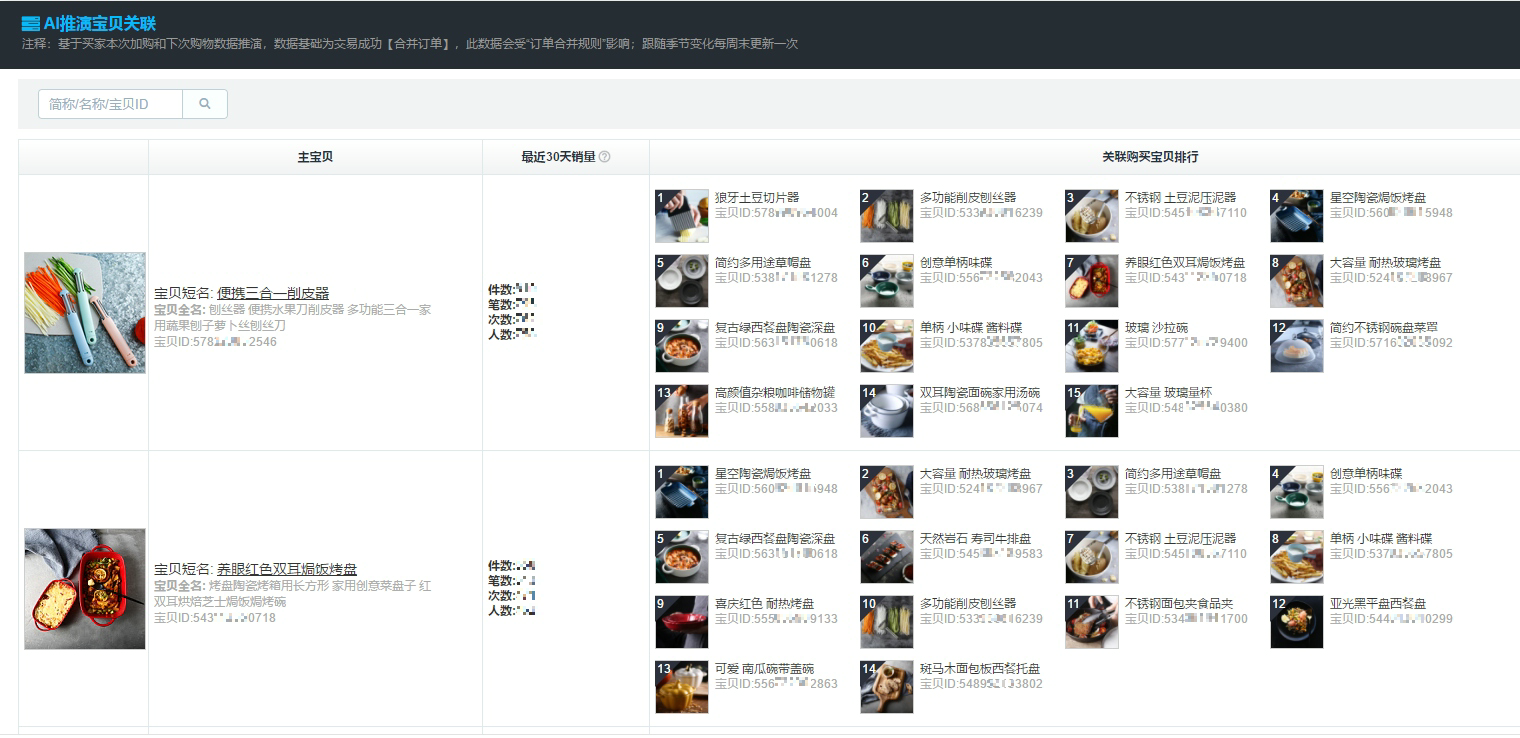Open the 便携三合一削皮器 product link
Image resolution: width=1520 pixels, height=738 pixels.
pos(273,293)
